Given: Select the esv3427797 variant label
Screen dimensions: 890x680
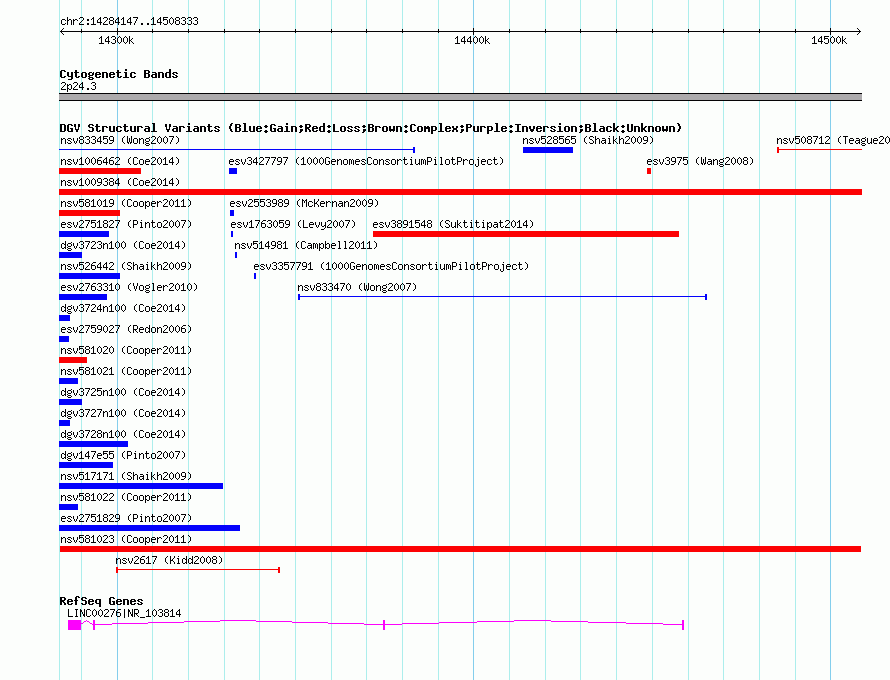Looking at the screenshot, I should point(366,161).
